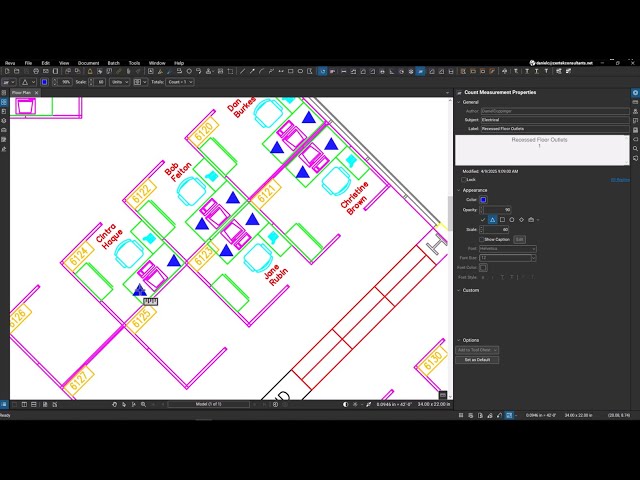Open the Units dropdown
This screenshot has height=480, width=640.
pyautogui.click(x=120, y=82)
